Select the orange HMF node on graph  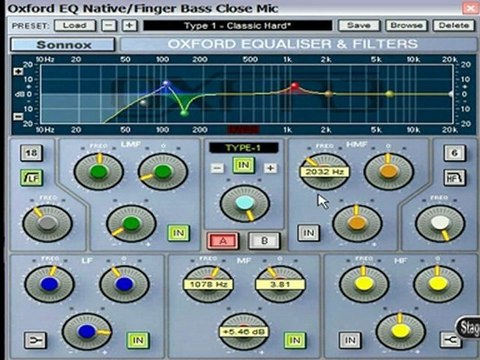[x=329, y=94]
